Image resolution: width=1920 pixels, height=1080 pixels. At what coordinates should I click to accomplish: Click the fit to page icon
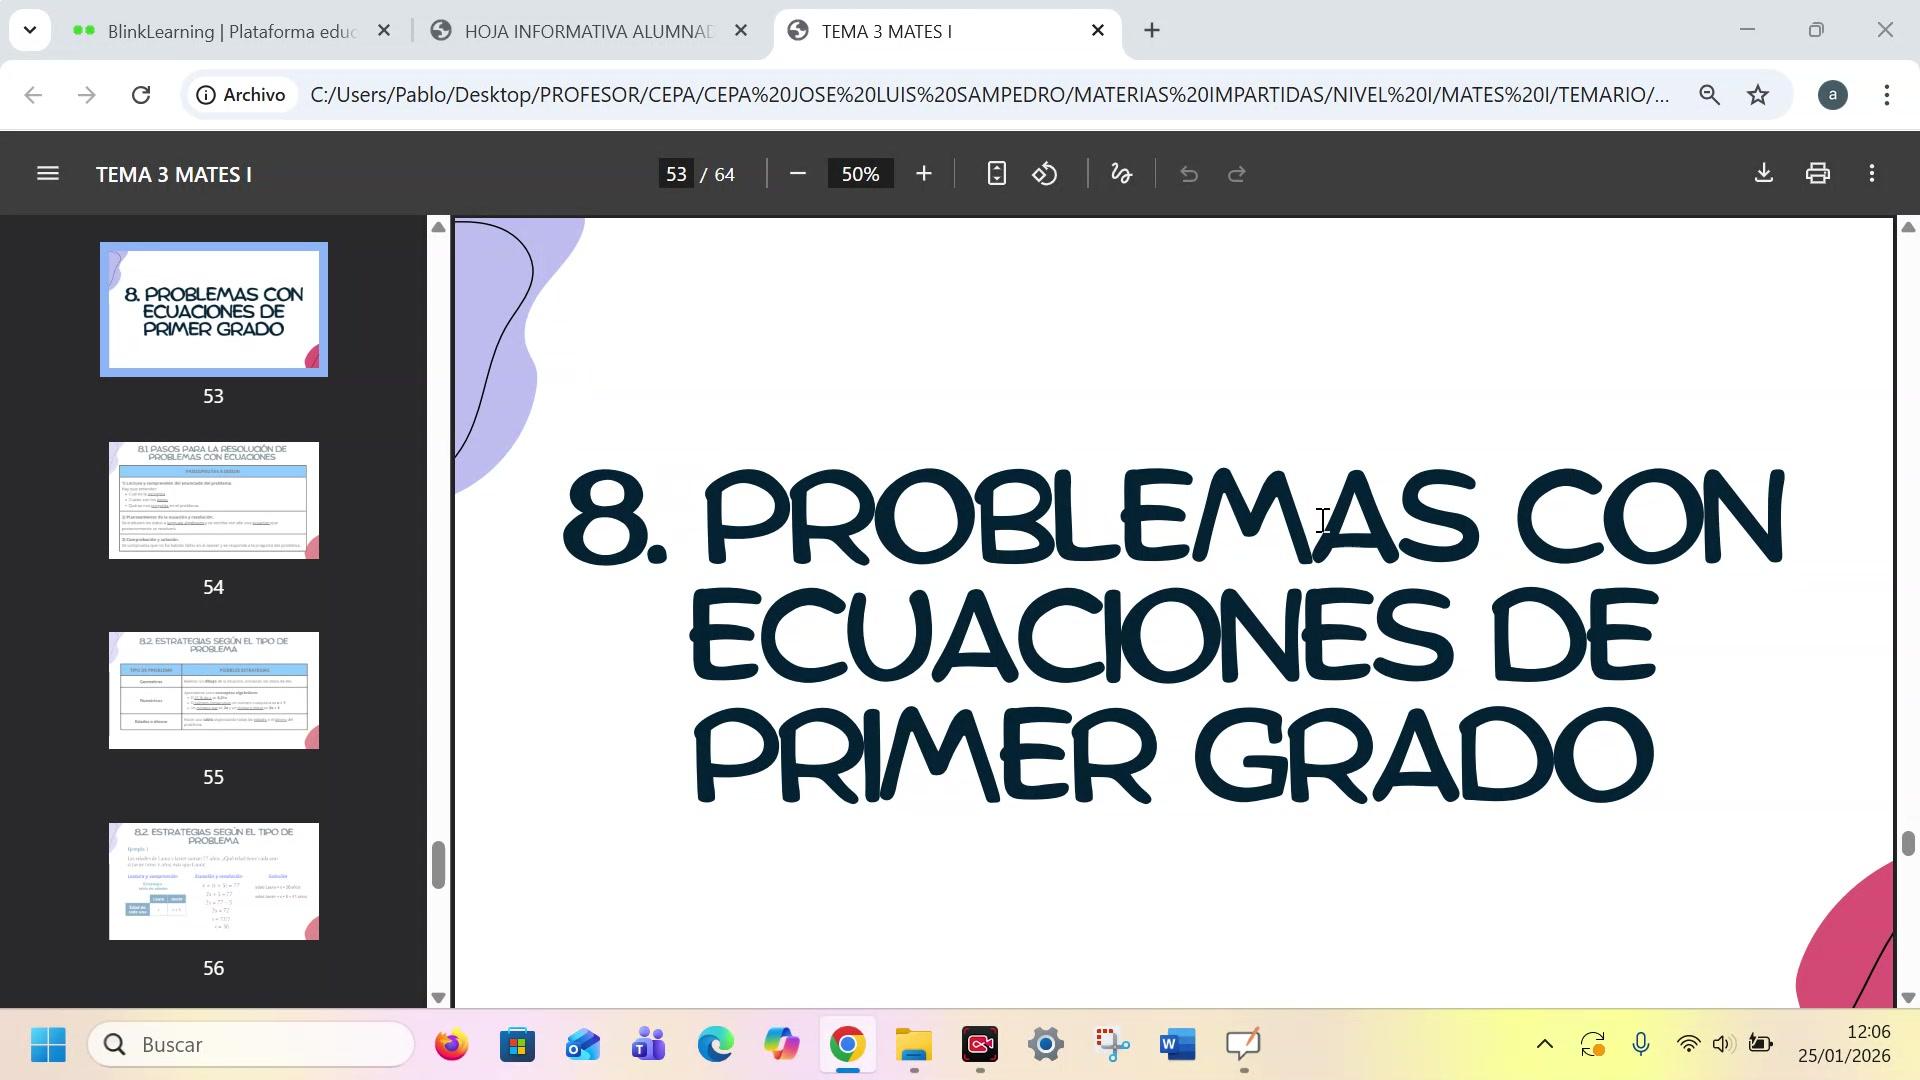click(996, 174)
